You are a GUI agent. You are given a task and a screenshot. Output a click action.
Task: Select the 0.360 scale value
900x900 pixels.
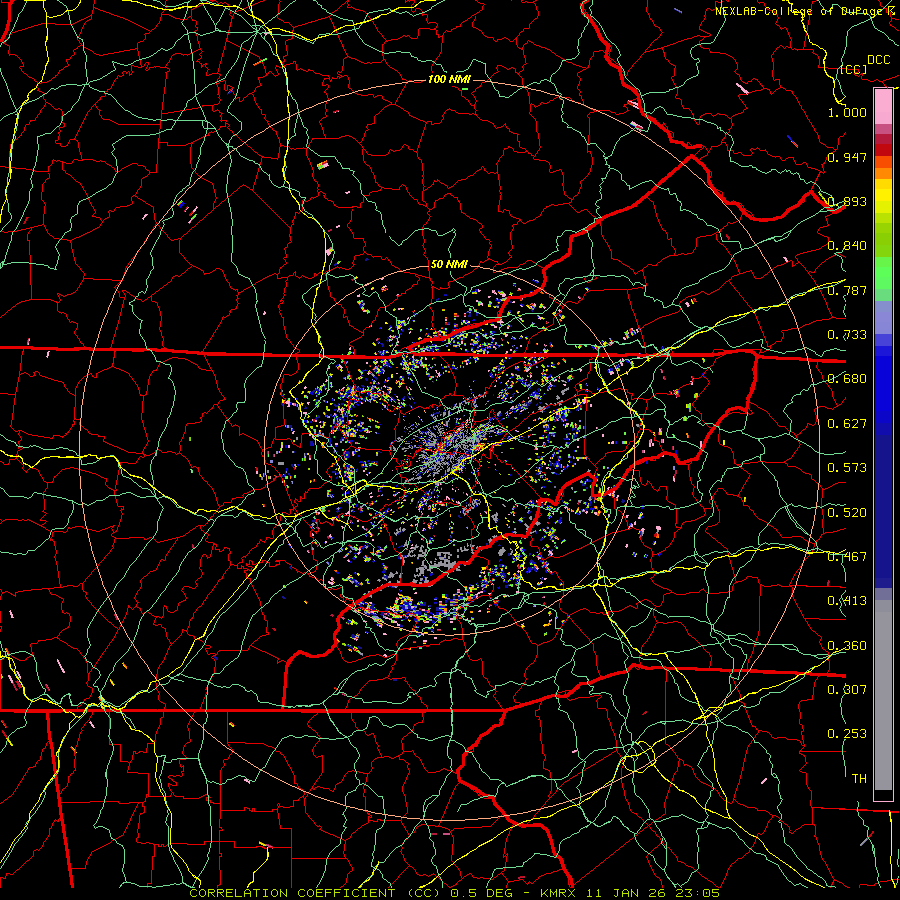pos(847,646)
